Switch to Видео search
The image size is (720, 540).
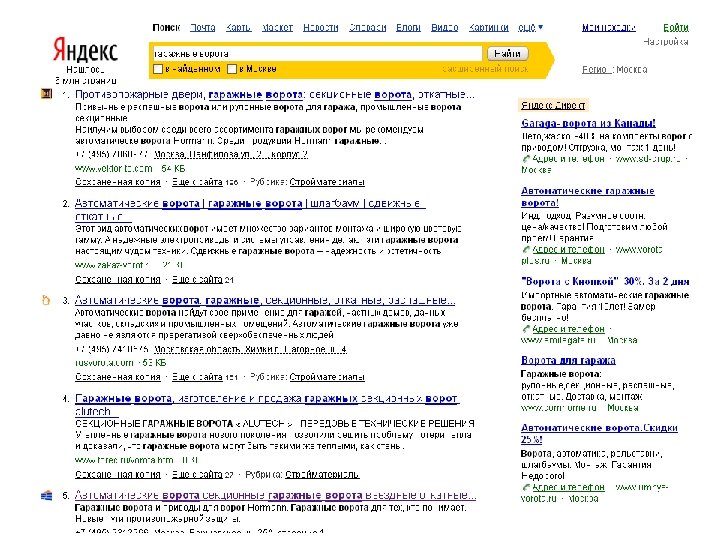(x=444, y=28)
